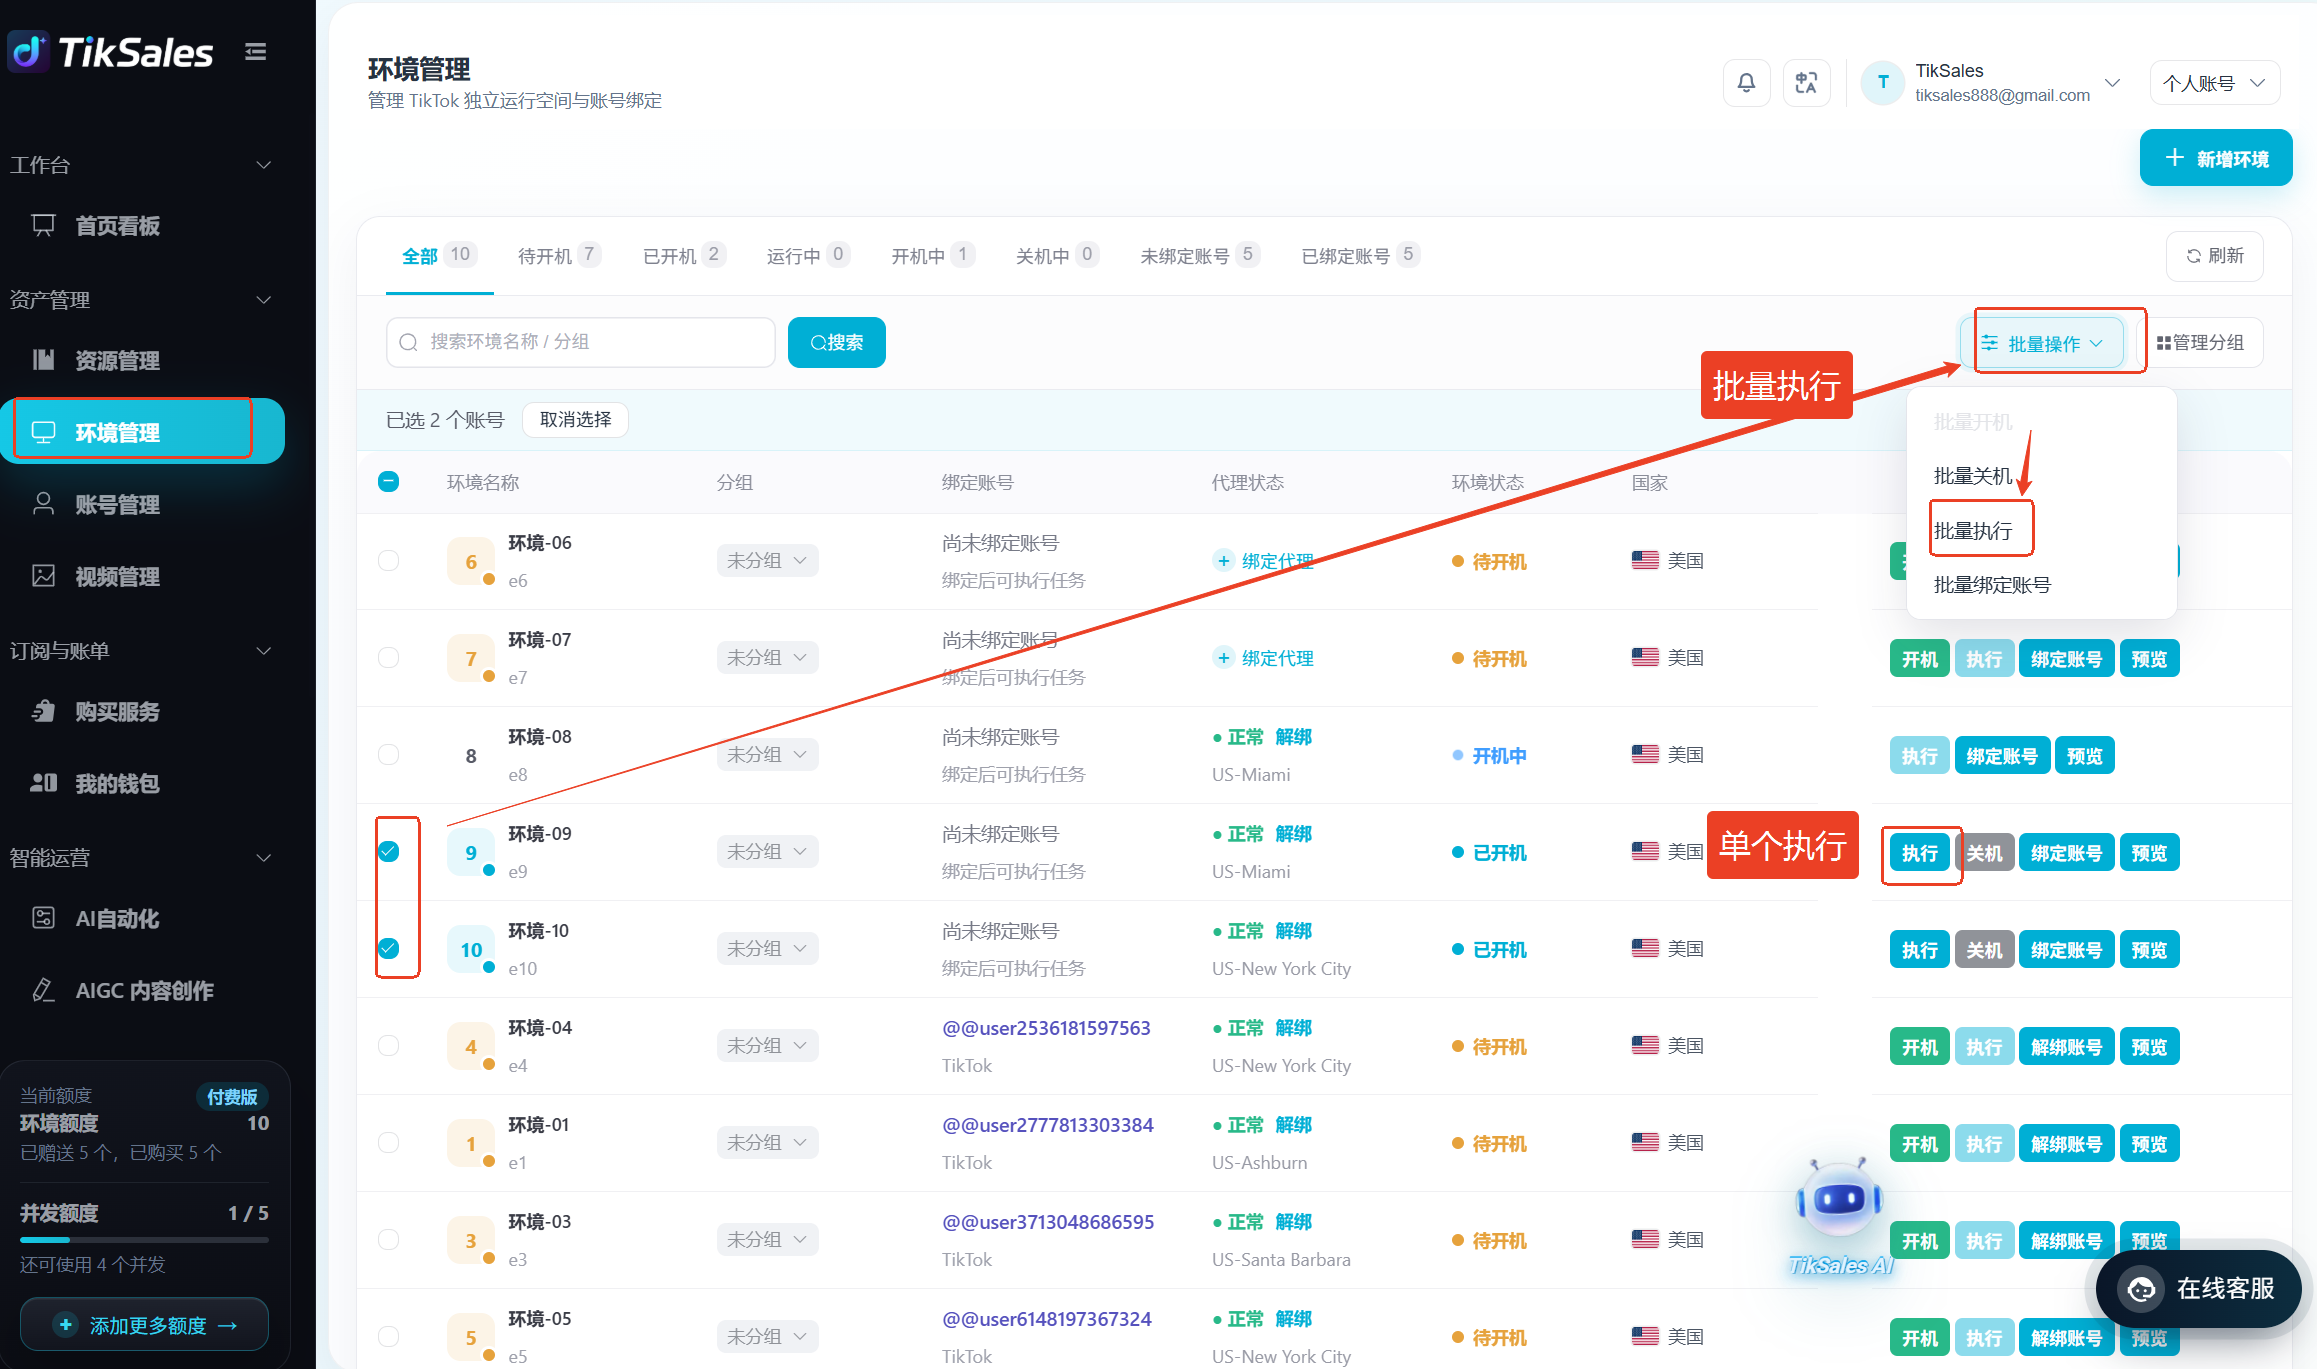The width and height of the screenshot is (2317, 1369).
Task: Choose 批量执行 from the batch menu
Action: tap(1973, 531)
